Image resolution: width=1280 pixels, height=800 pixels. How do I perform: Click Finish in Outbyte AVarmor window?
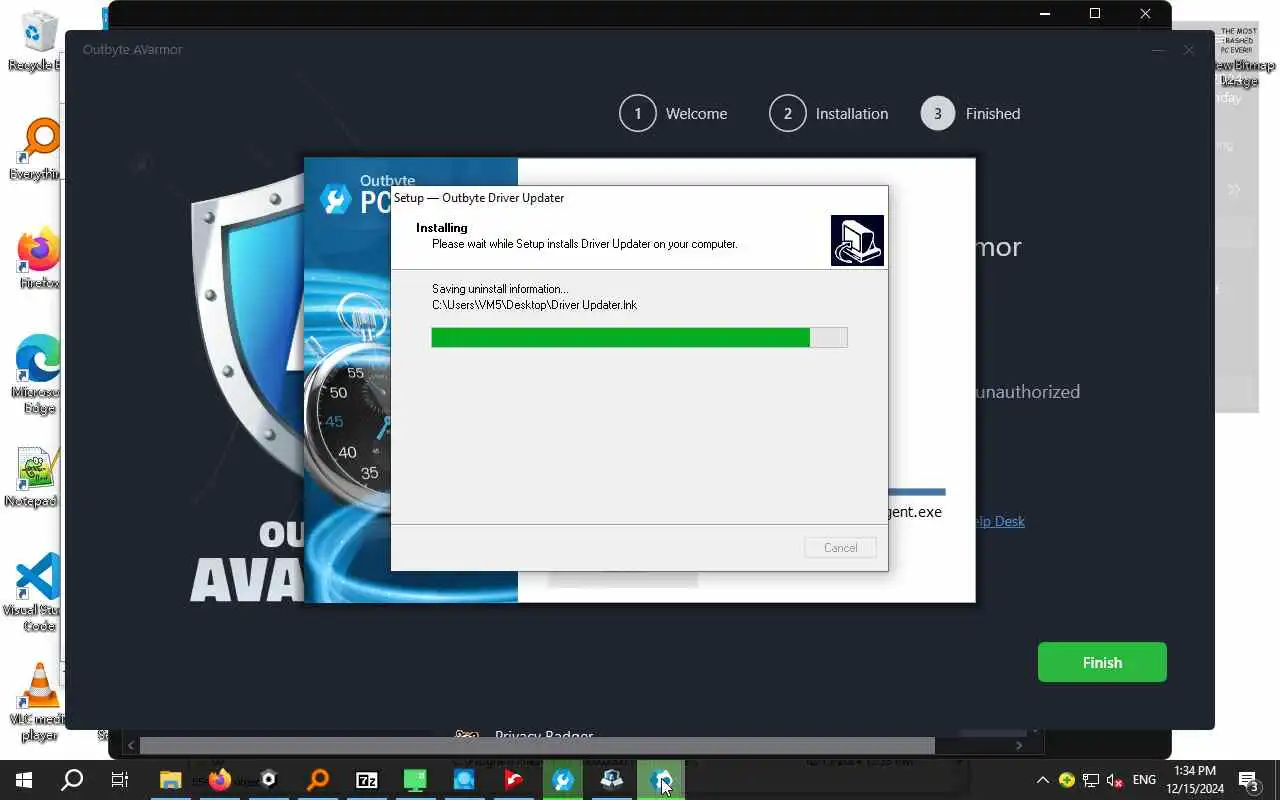tap(1102, 662)
